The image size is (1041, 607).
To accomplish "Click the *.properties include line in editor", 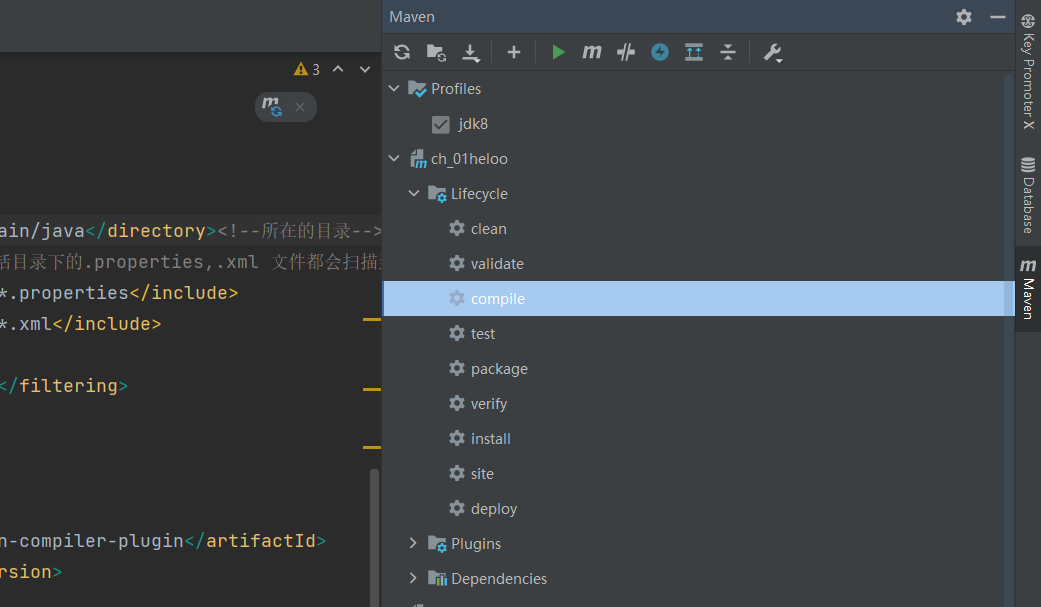I will [x=119, y=293].
